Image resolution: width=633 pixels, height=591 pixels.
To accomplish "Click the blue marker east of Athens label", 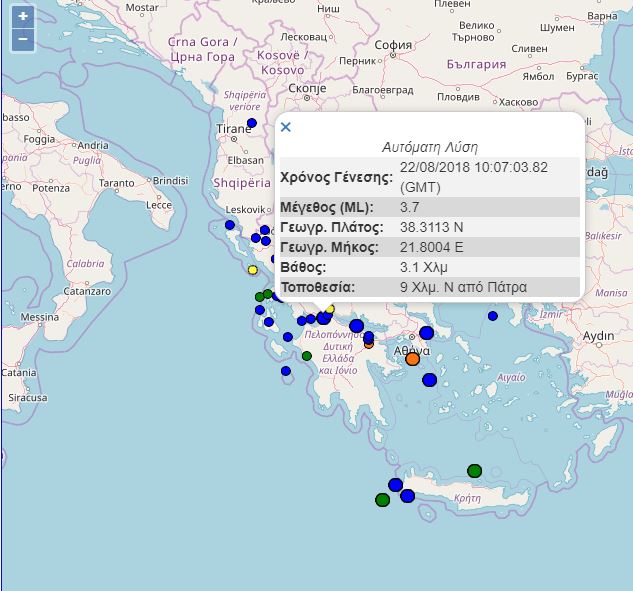I will pos(426,333).
